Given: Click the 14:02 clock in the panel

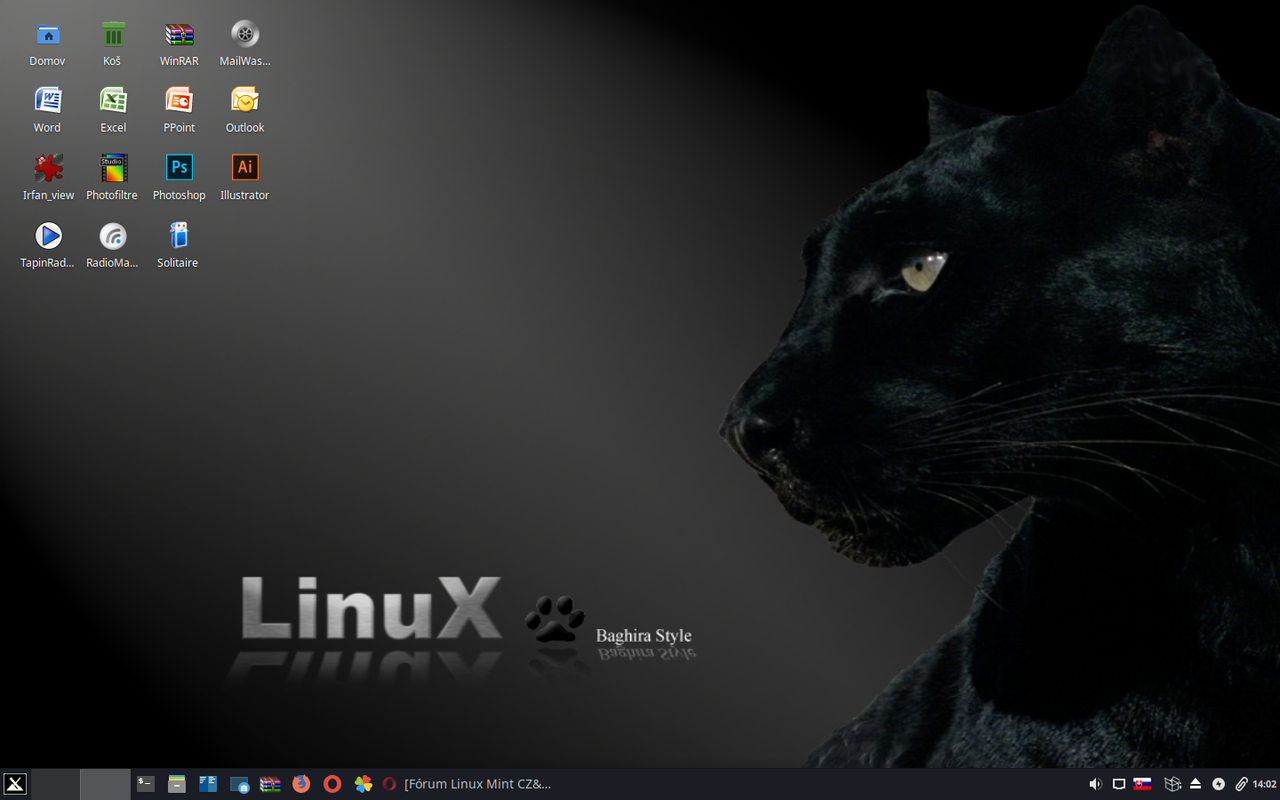Looking at the screenshot, I should tap(1265, 784).
